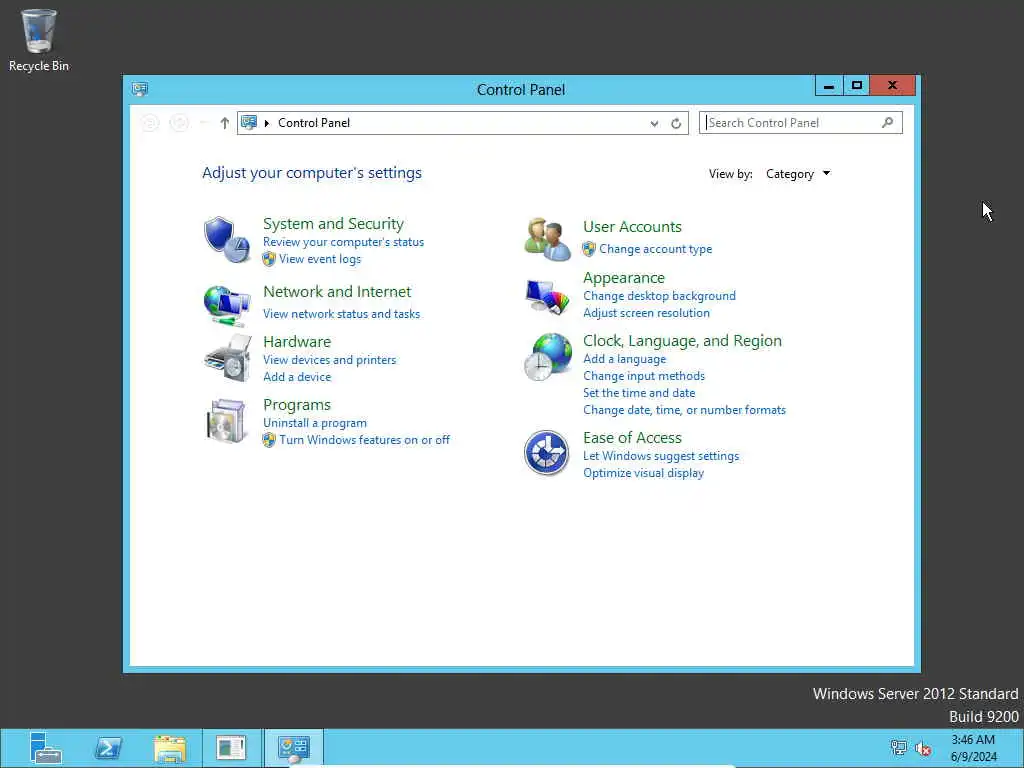This screenshot has width=1024, height=768.
Task: Click Clock, Language, and Region heading
Action: click(682, 341)
